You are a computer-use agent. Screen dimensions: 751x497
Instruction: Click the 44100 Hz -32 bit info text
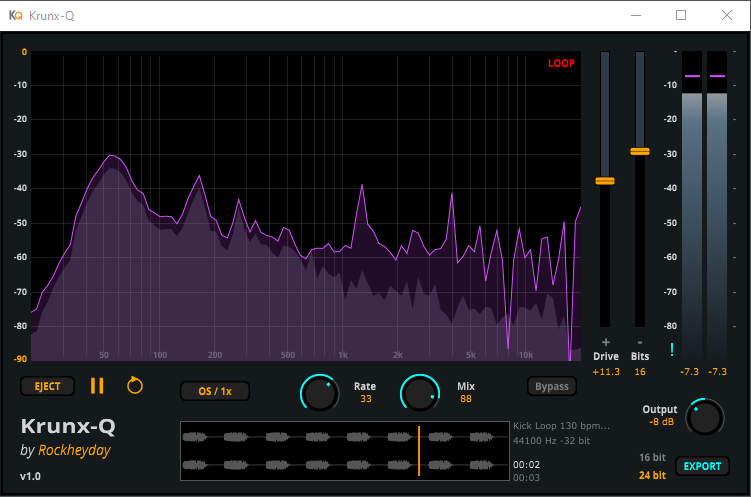[x=551, y=441]
